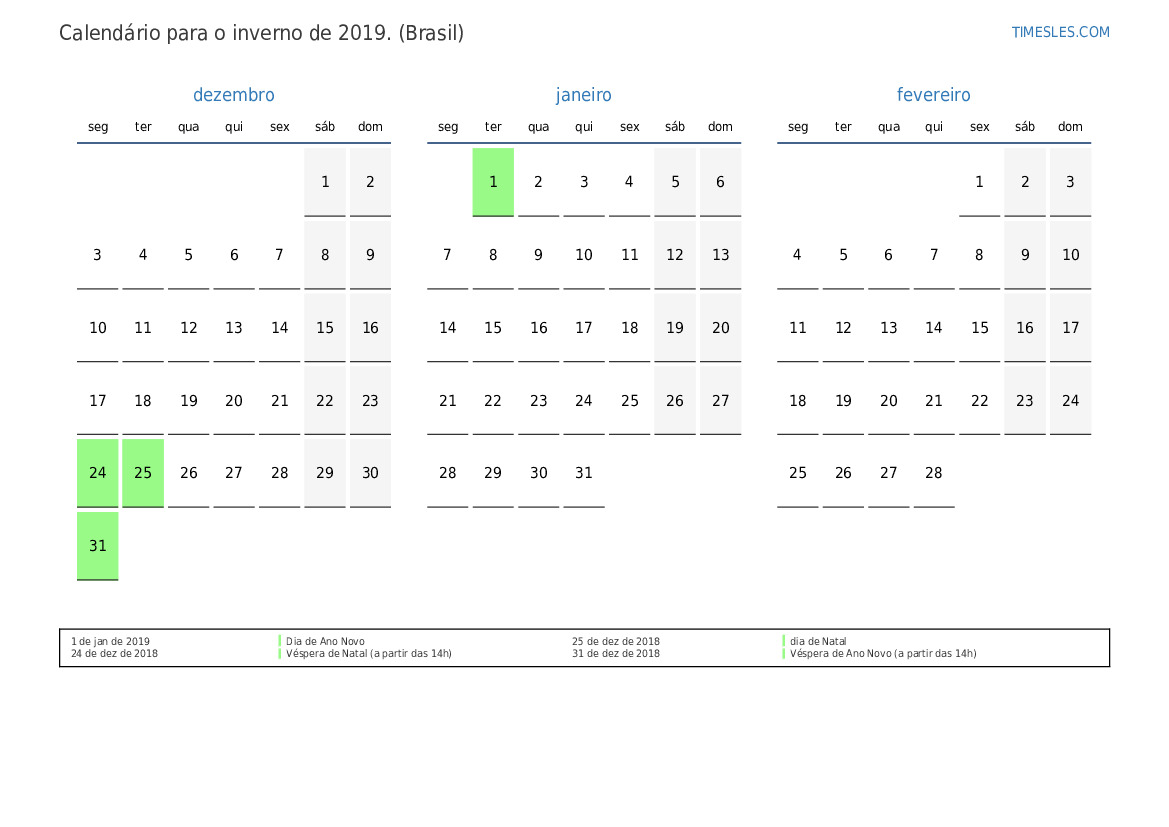Select December 19 in dezembro
This screenshot has width=1169, height=827.
click(x=189, y=401)
